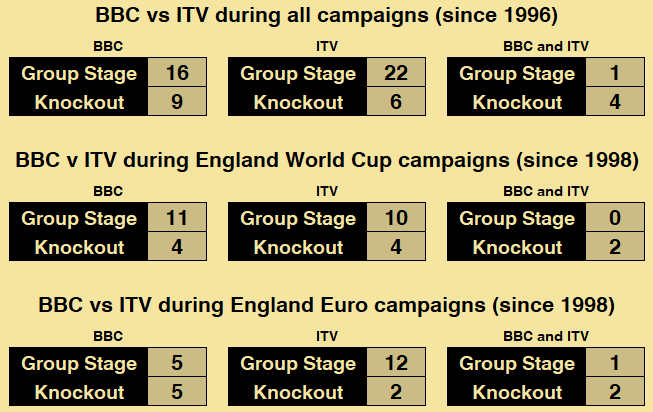Click BBC Knockout value 9 in all campaigns

click(176, 102)
